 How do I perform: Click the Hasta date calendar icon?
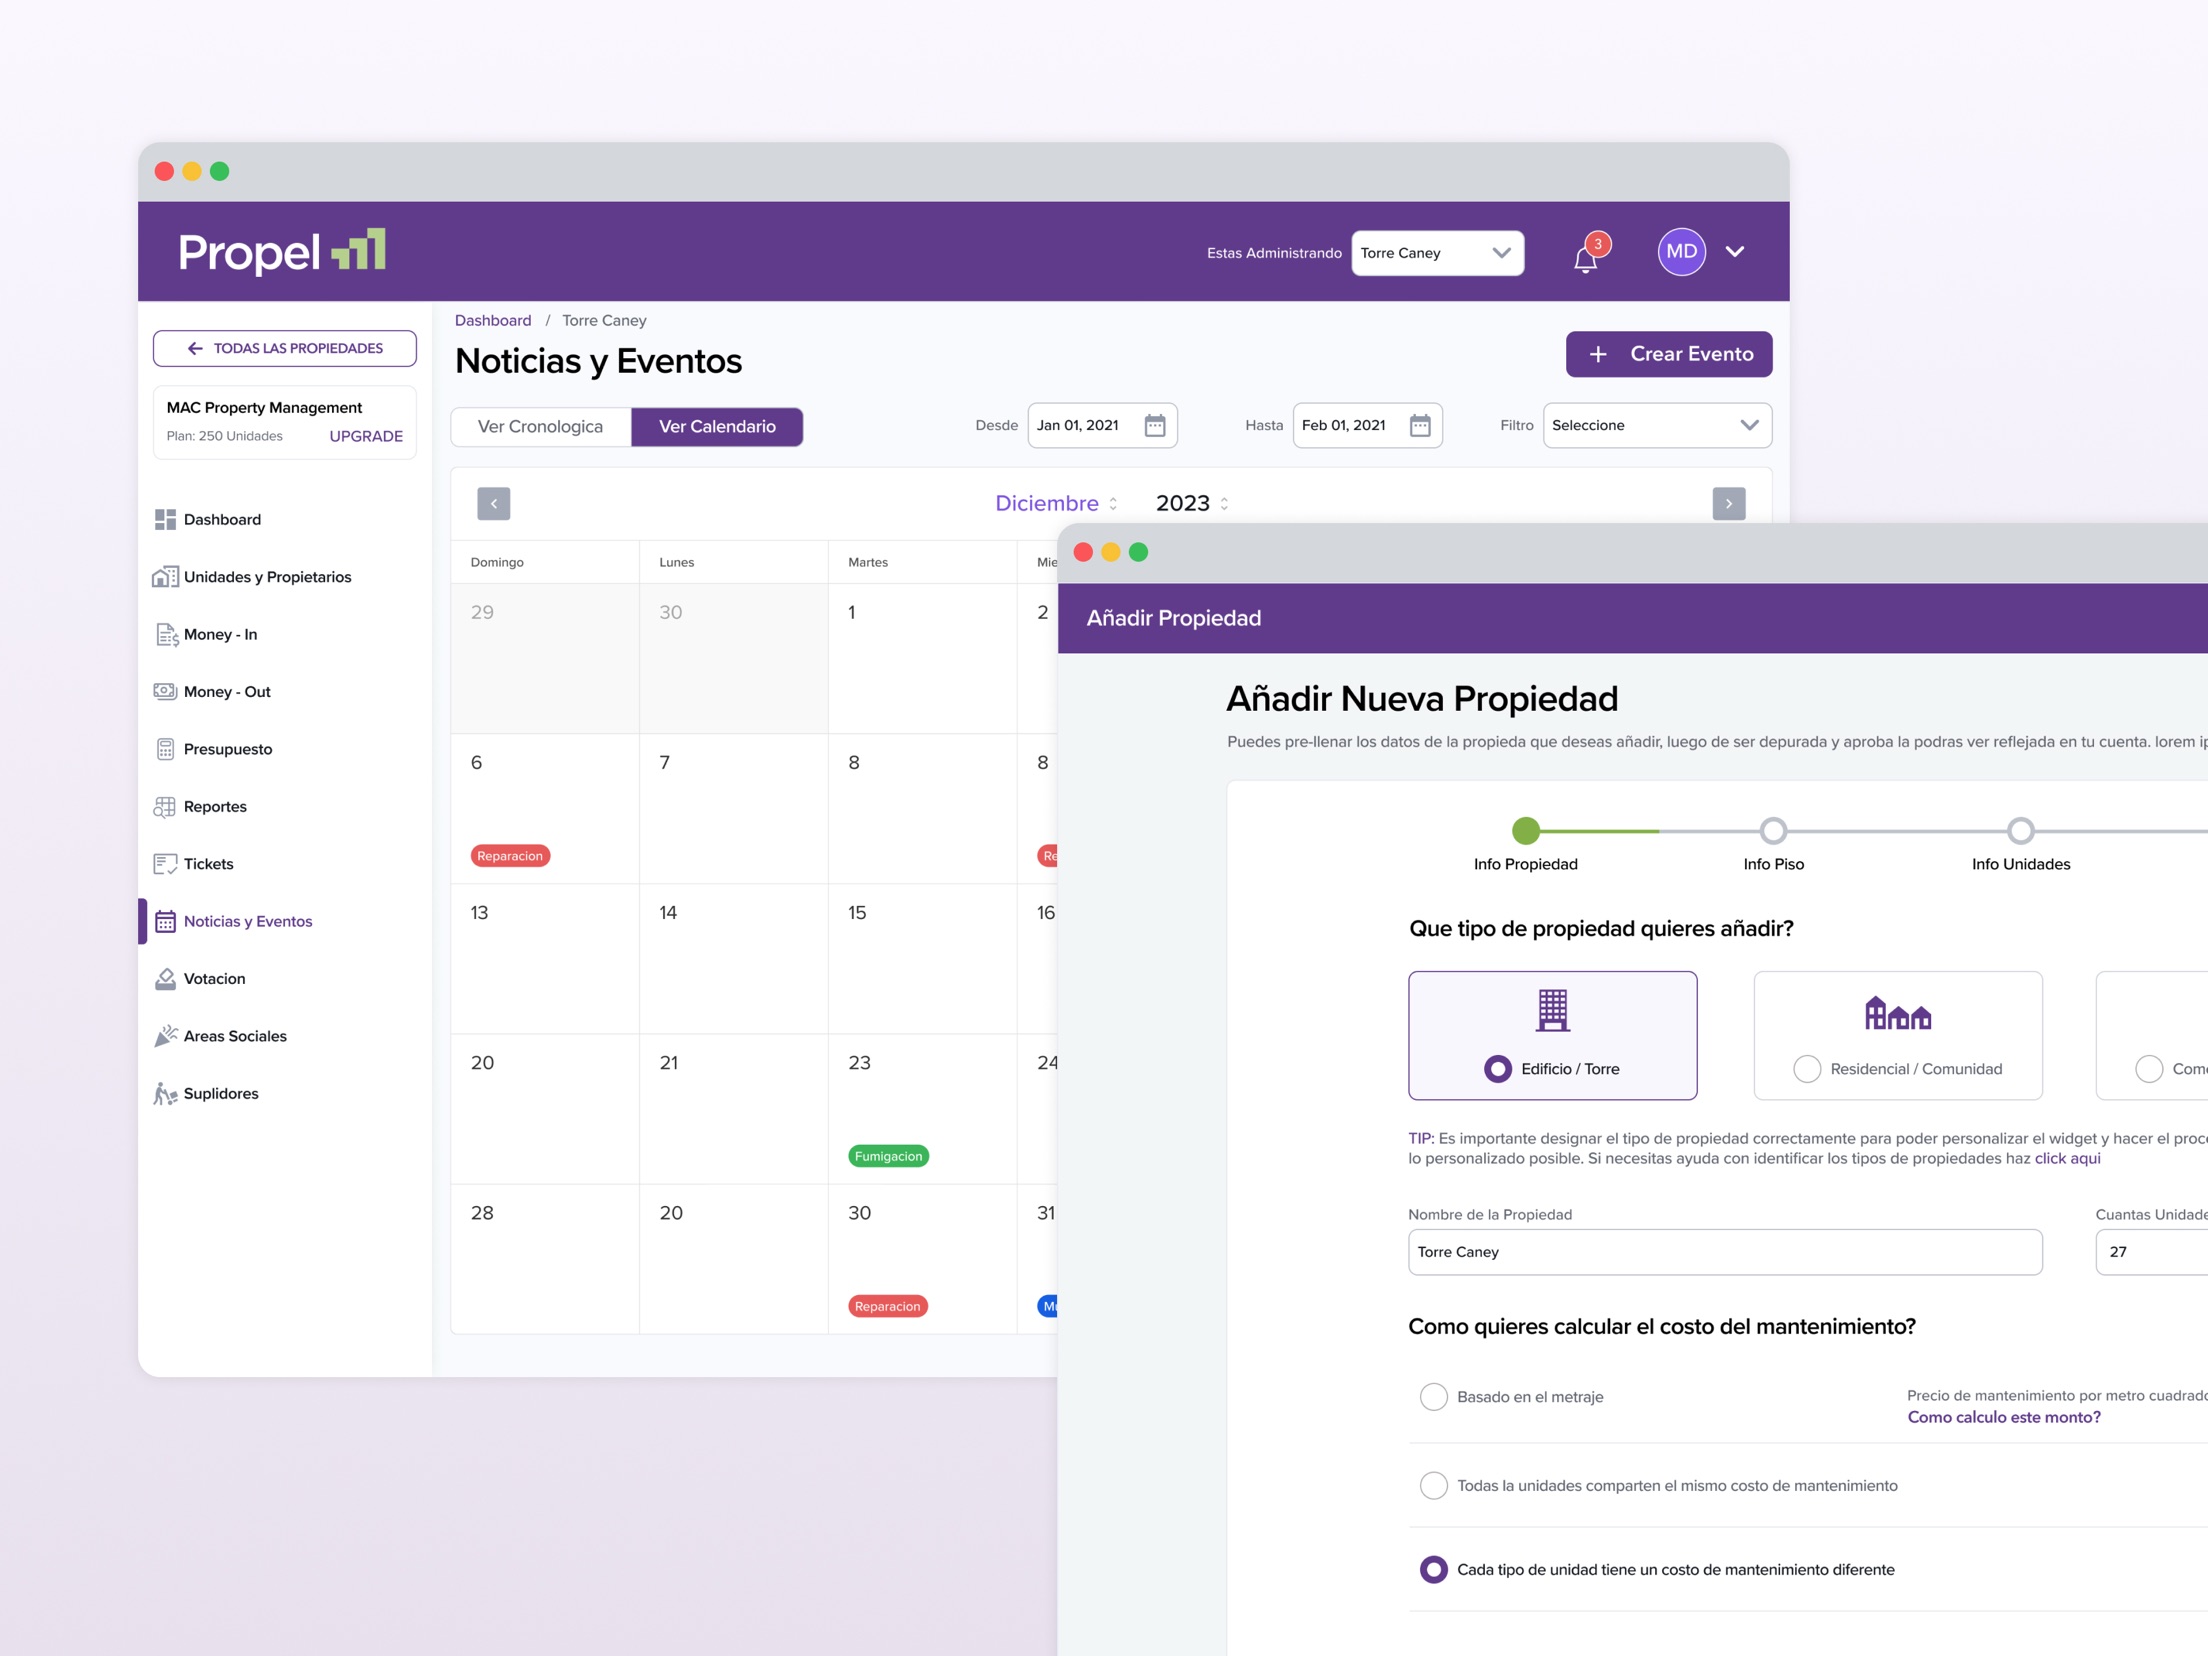point(1419,426)
